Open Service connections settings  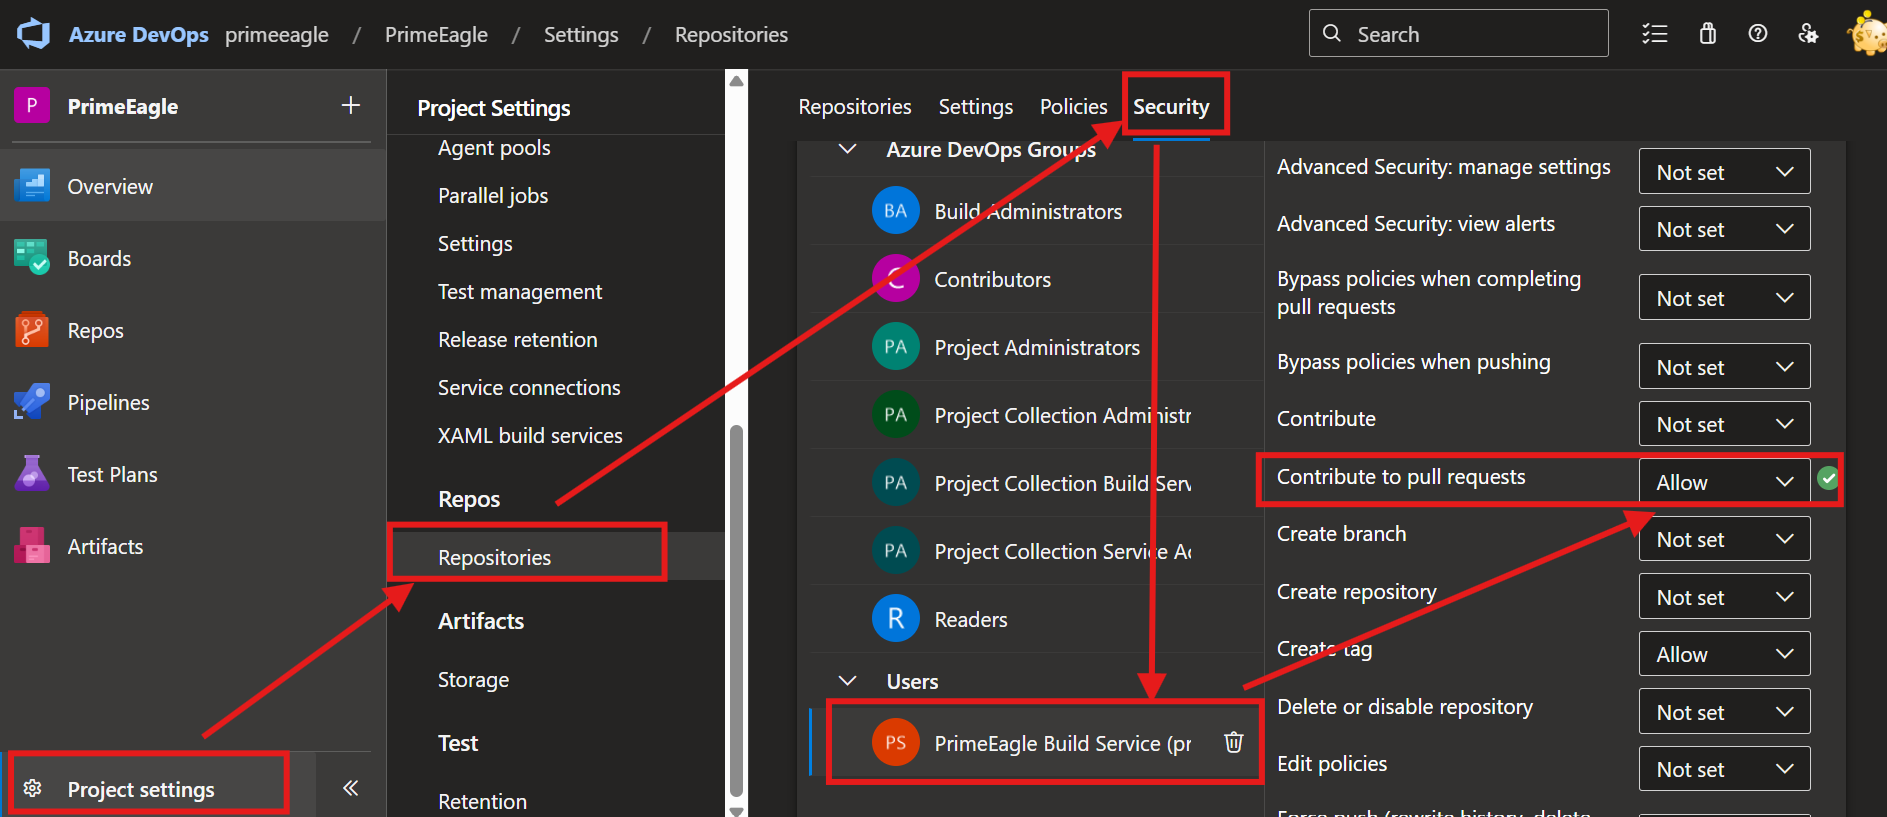pyautogui.click(x=529, y=388)
